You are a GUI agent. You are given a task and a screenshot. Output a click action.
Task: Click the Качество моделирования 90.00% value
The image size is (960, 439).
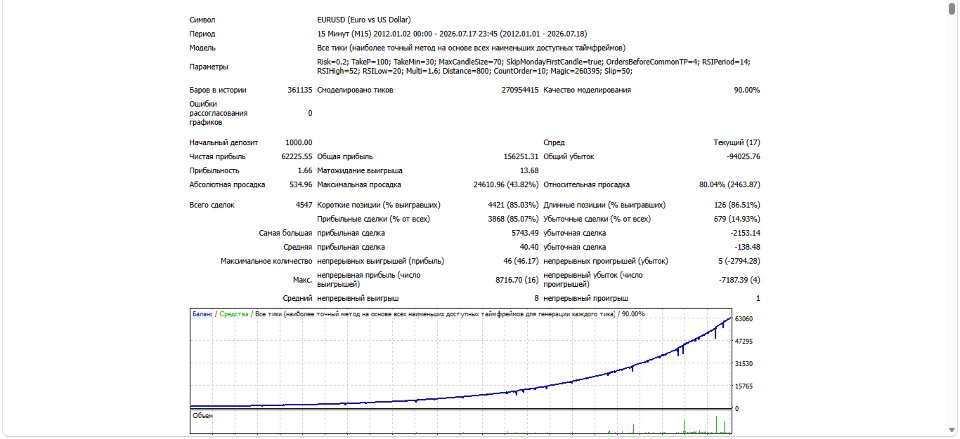tap(747, 90)
